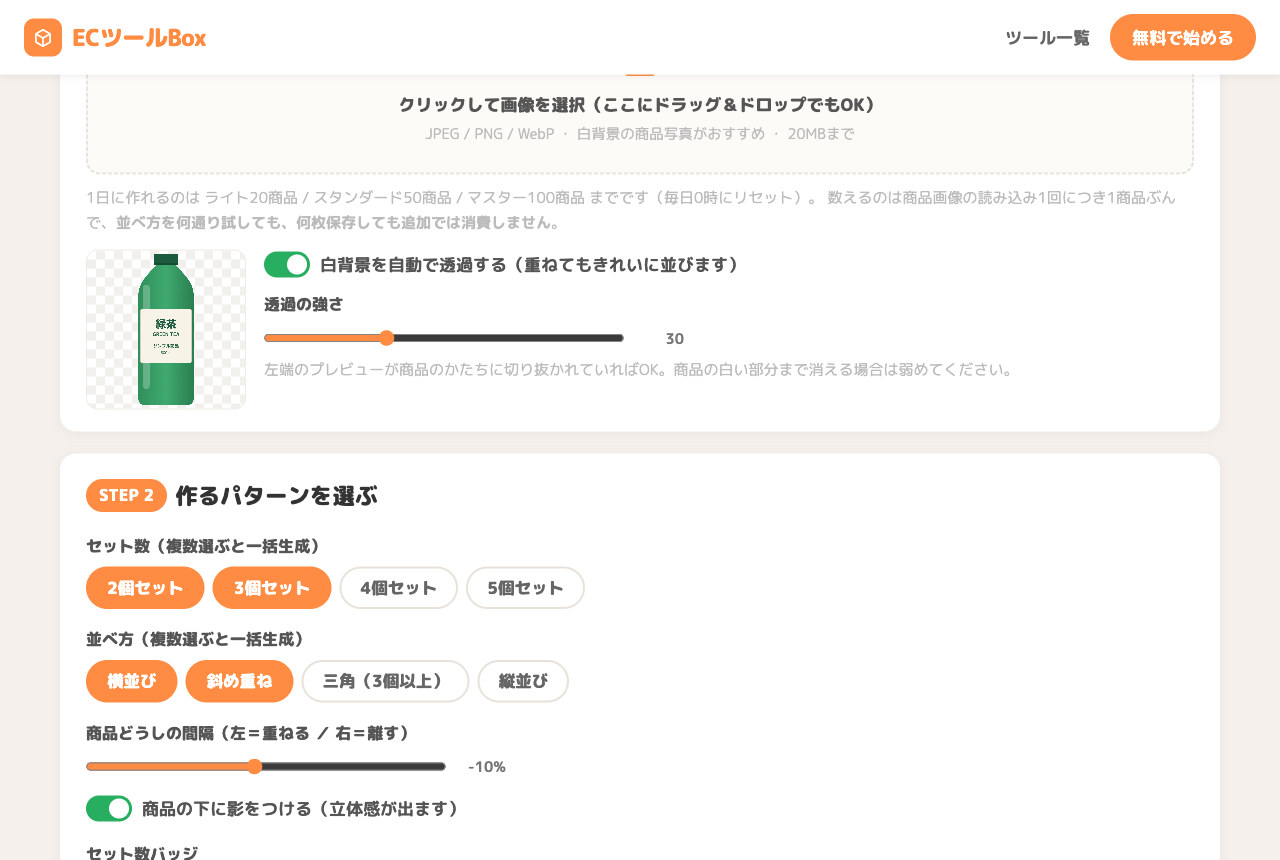Click the transparency value 30
The width and height of the screenshot is (1280, 860).
click(x=675, y=338)
